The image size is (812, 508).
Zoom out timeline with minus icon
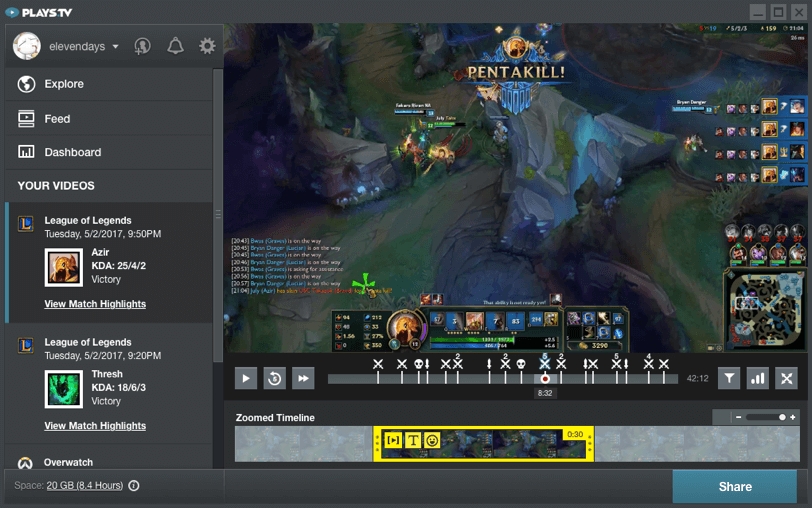pyautogui.click(x=738, y=417)
